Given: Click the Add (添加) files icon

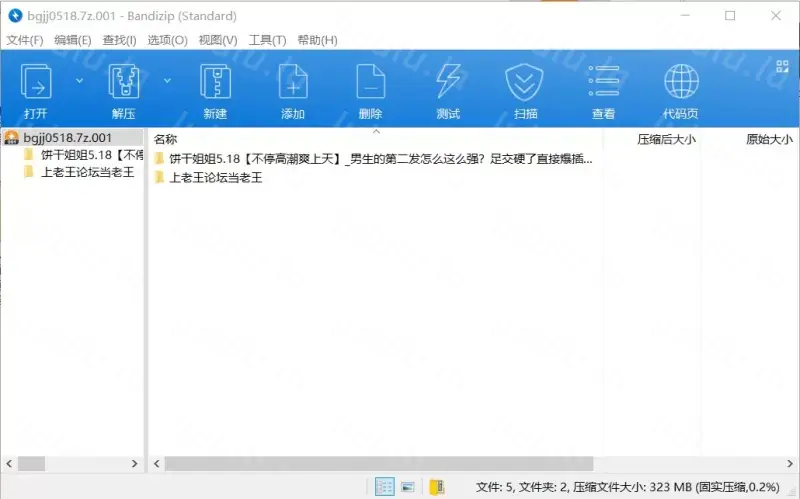Looking at the screenshot, I should [293, 82].
